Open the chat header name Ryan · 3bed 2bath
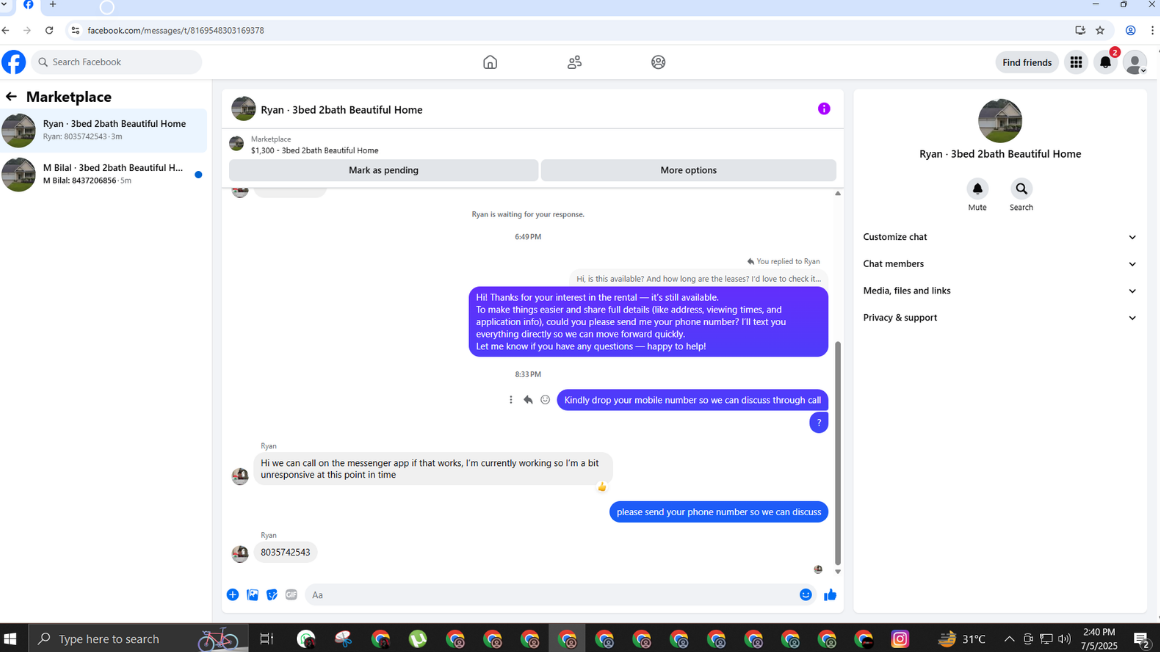 pos(341,110)
